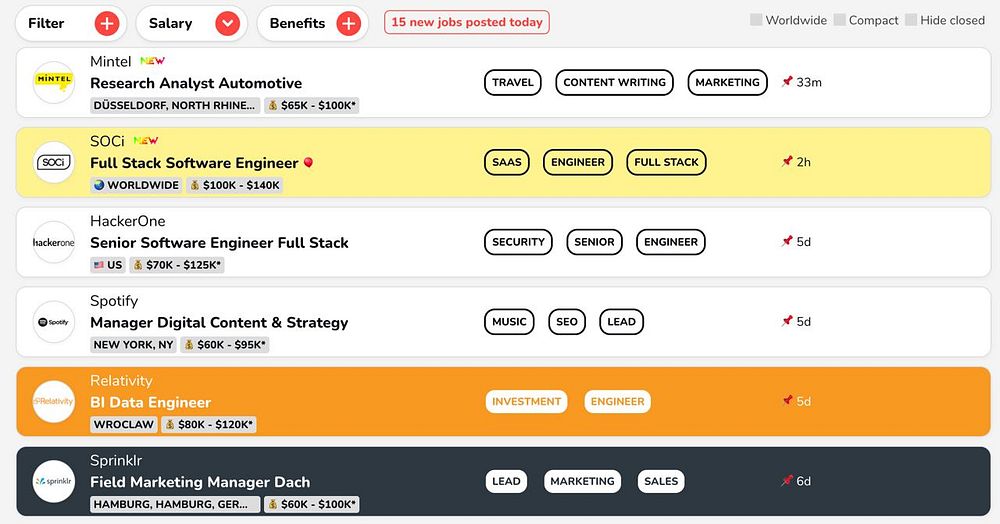The height and width of the screenshot is (524, 1000).
Task: Click the pin icon on the SOCi job
Action: point(787,161)
